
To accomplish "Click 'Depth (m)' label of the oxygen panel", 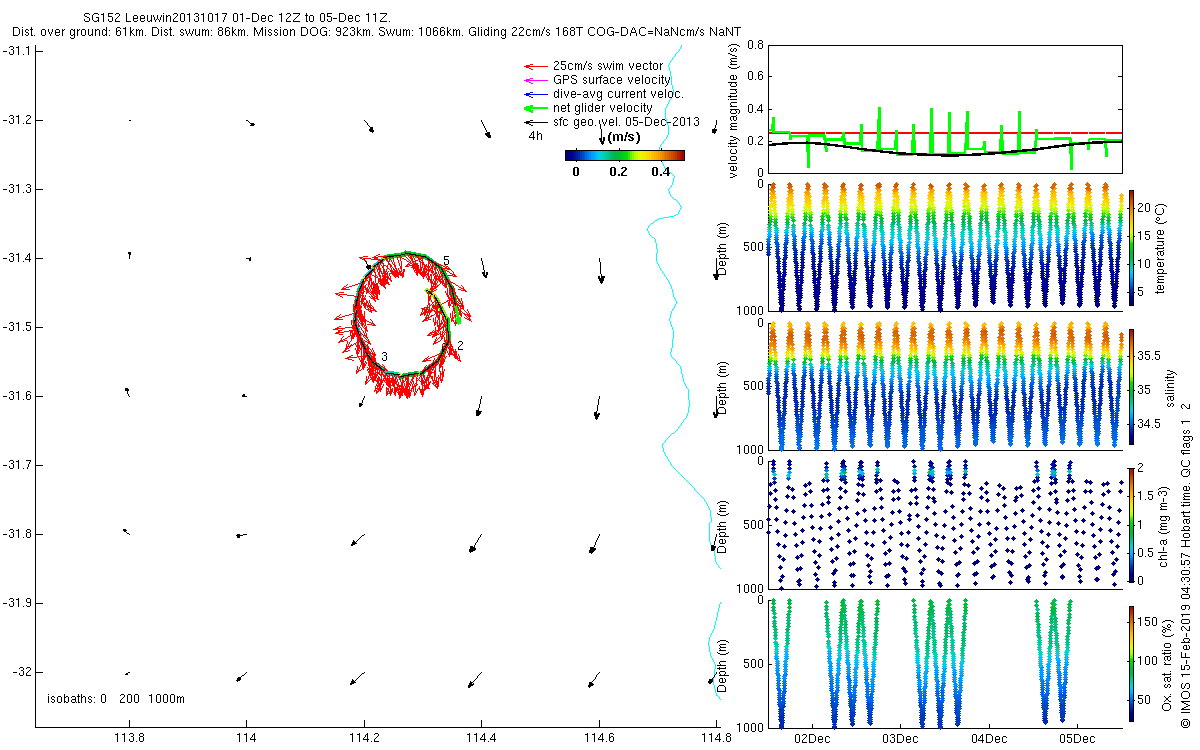I will [x=721, y=666].
